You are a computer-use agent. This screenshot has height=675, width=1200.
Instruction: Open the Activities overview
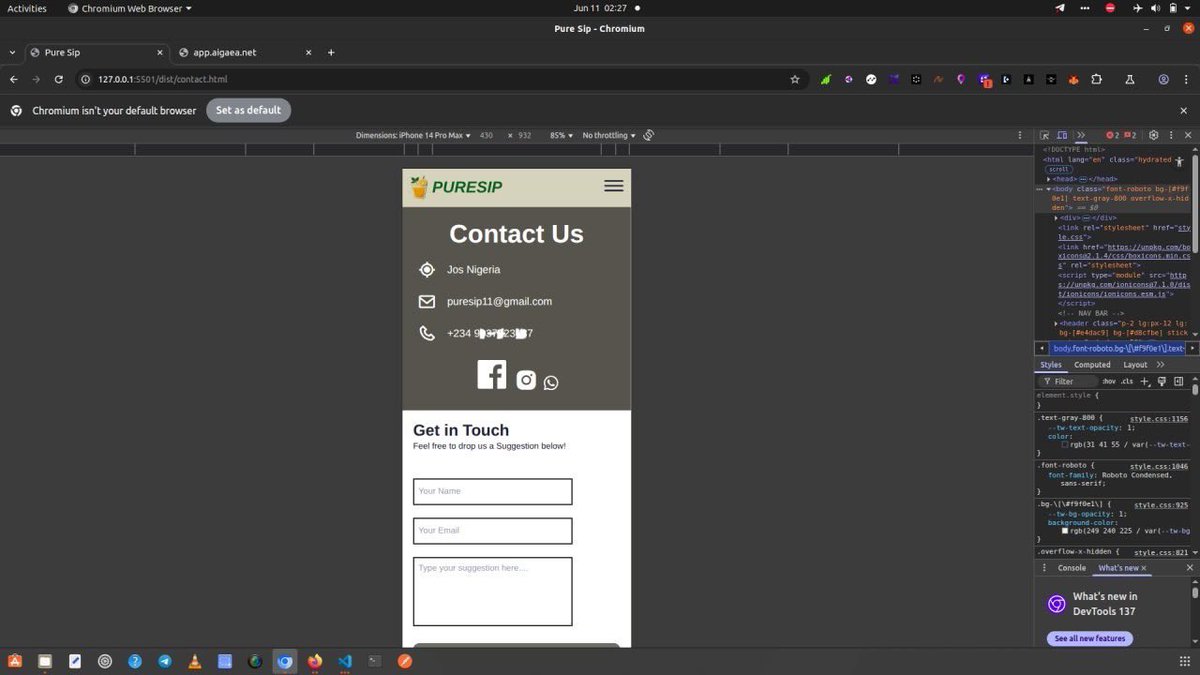pos(27,8)
